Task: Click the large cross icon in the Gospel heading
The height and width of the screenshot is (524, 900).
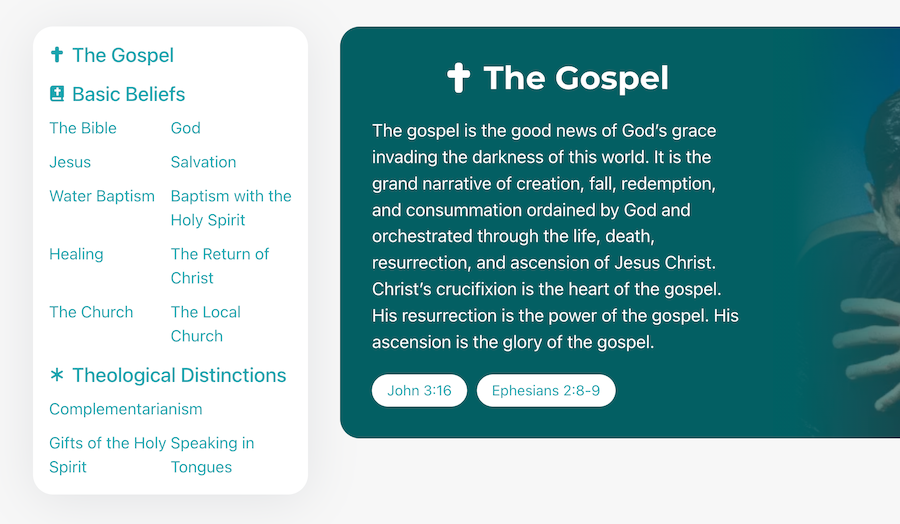Action: 459,77
